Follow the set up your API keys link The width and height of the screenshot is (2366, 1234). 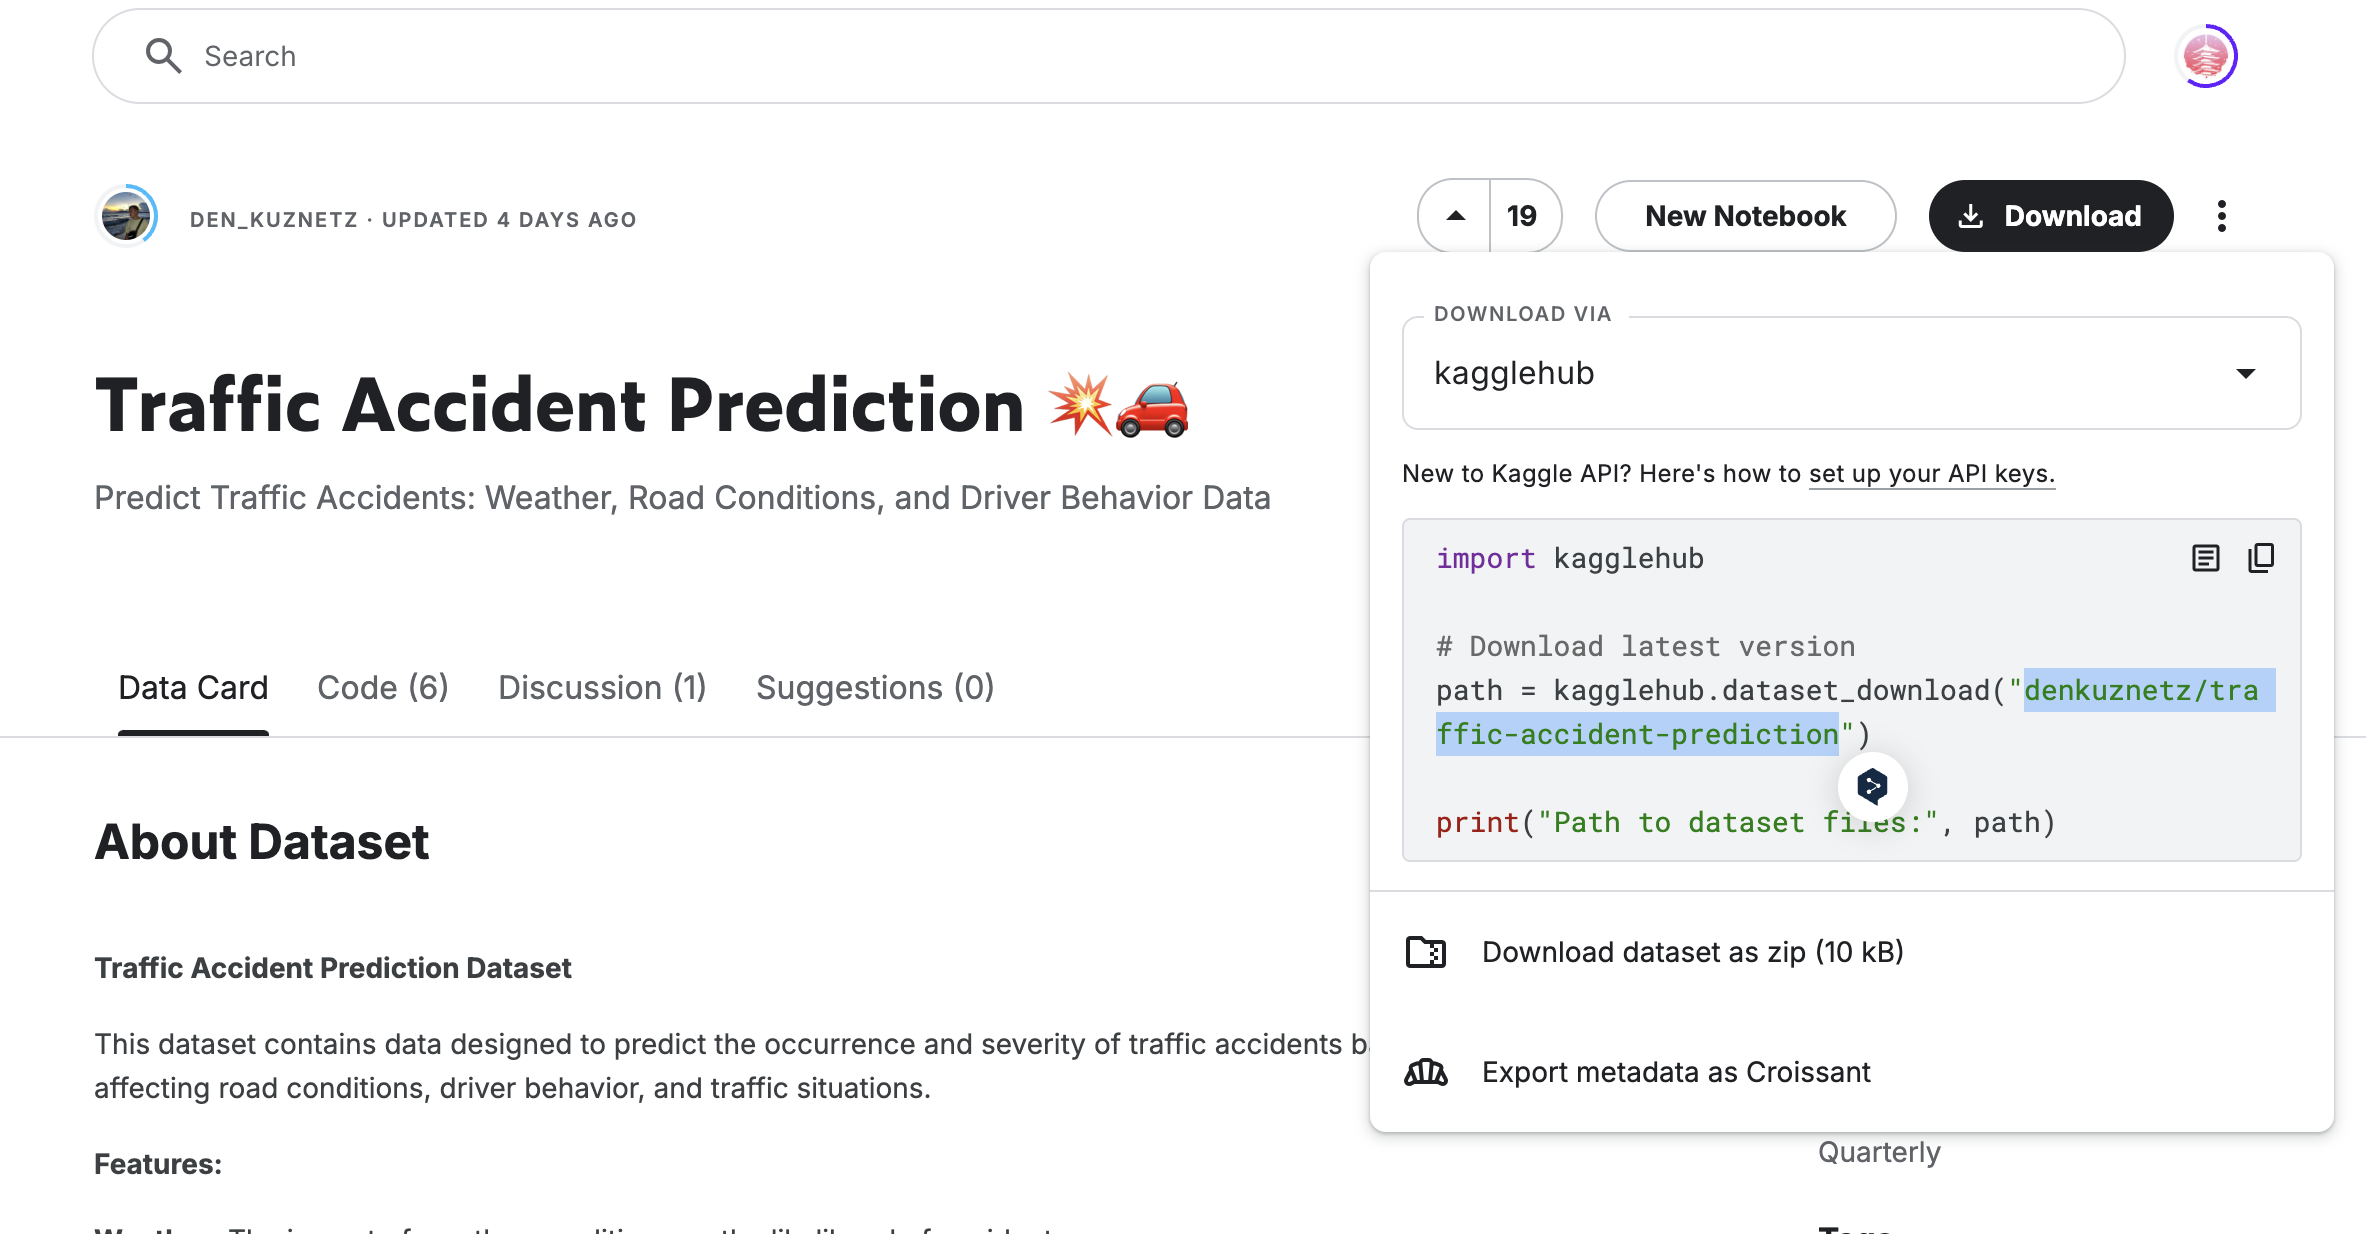coord(1931,474)
